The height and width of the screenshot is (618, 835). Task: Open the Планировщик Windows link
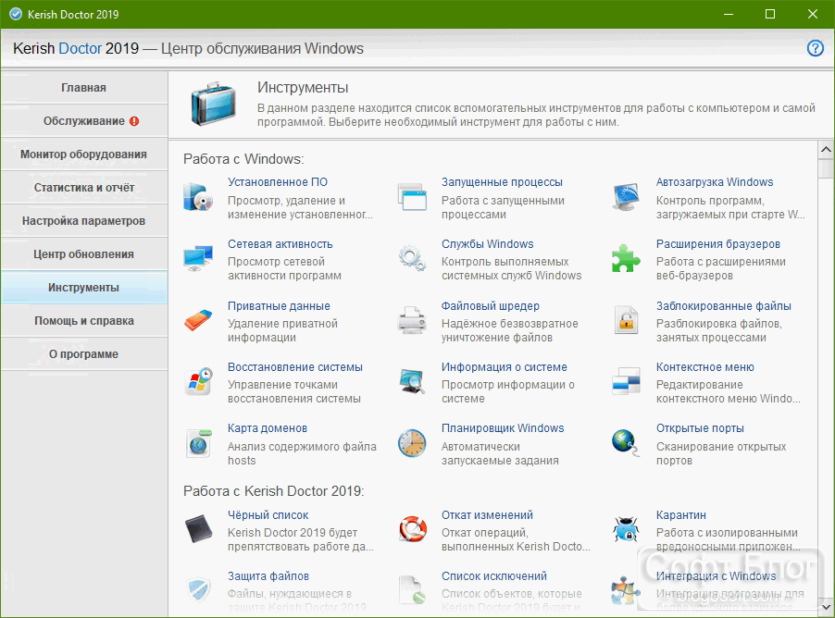coord(503,429)
